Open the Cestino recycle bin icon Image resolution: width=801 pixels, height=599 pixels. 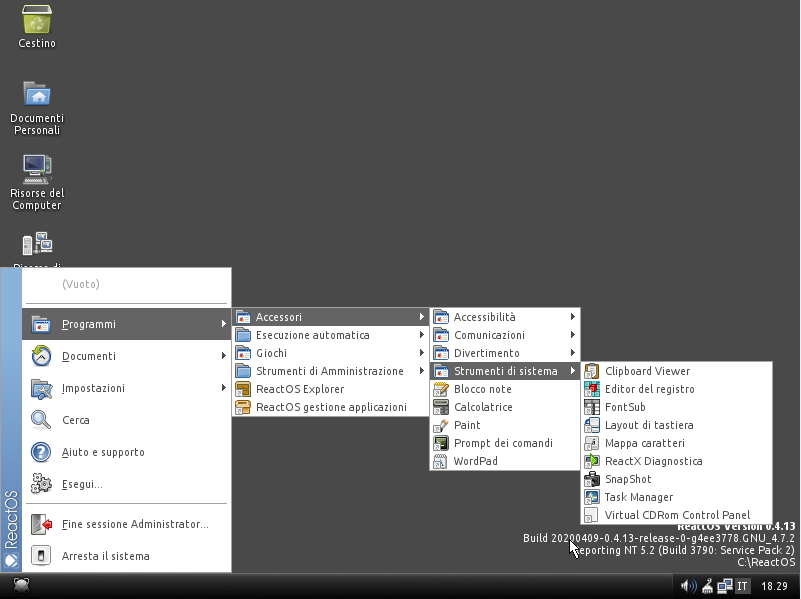click(37, 20)
